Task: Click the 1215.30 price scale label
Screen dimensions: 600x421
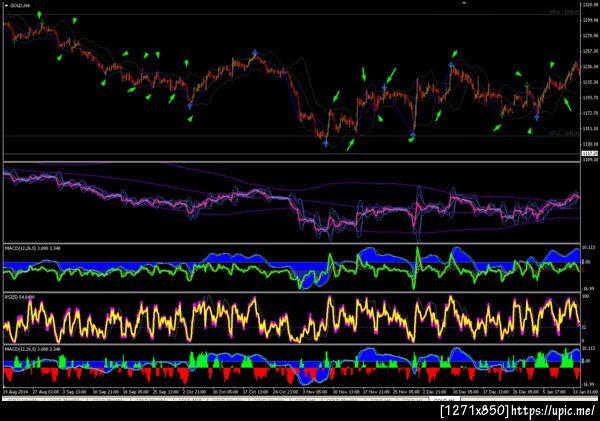Action: click(x=590, y=82)
